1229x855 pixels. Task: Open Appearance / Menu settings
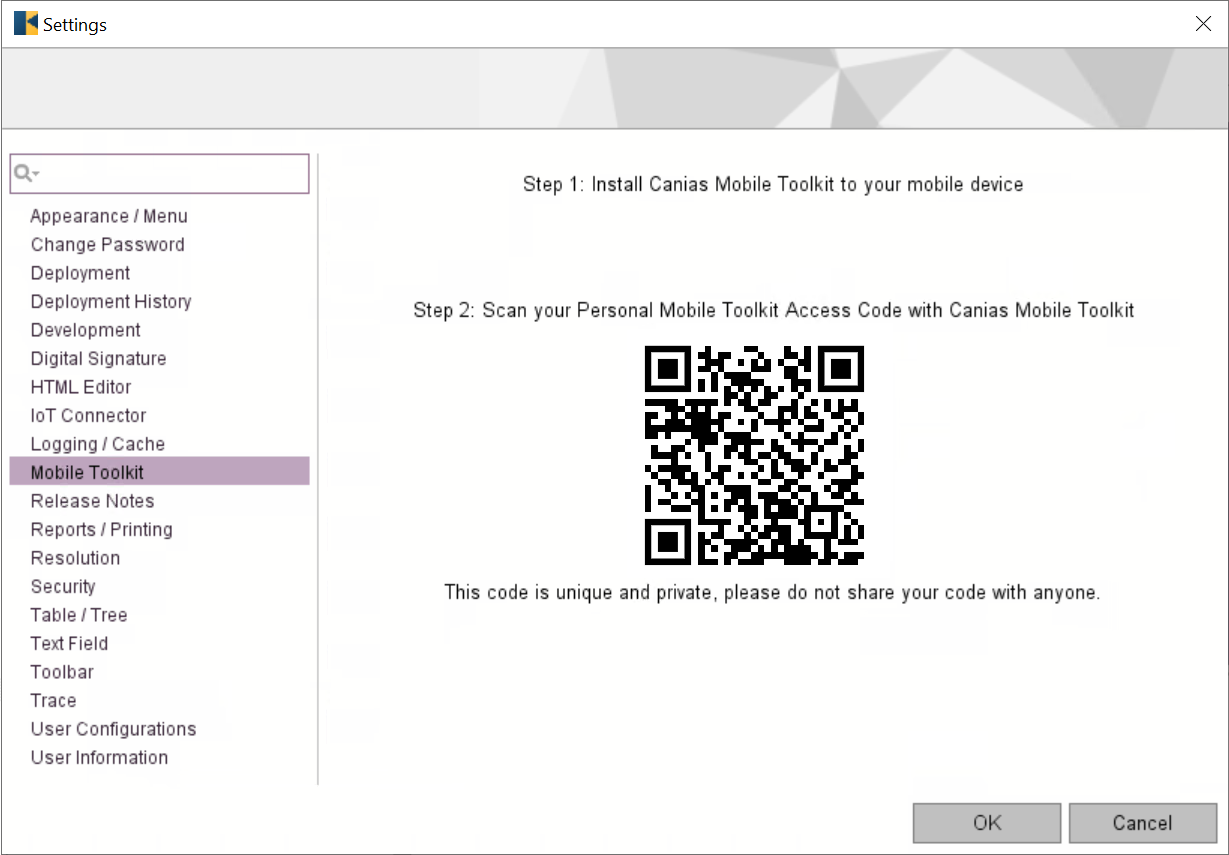pyautogui.click(x=109, y=216)
